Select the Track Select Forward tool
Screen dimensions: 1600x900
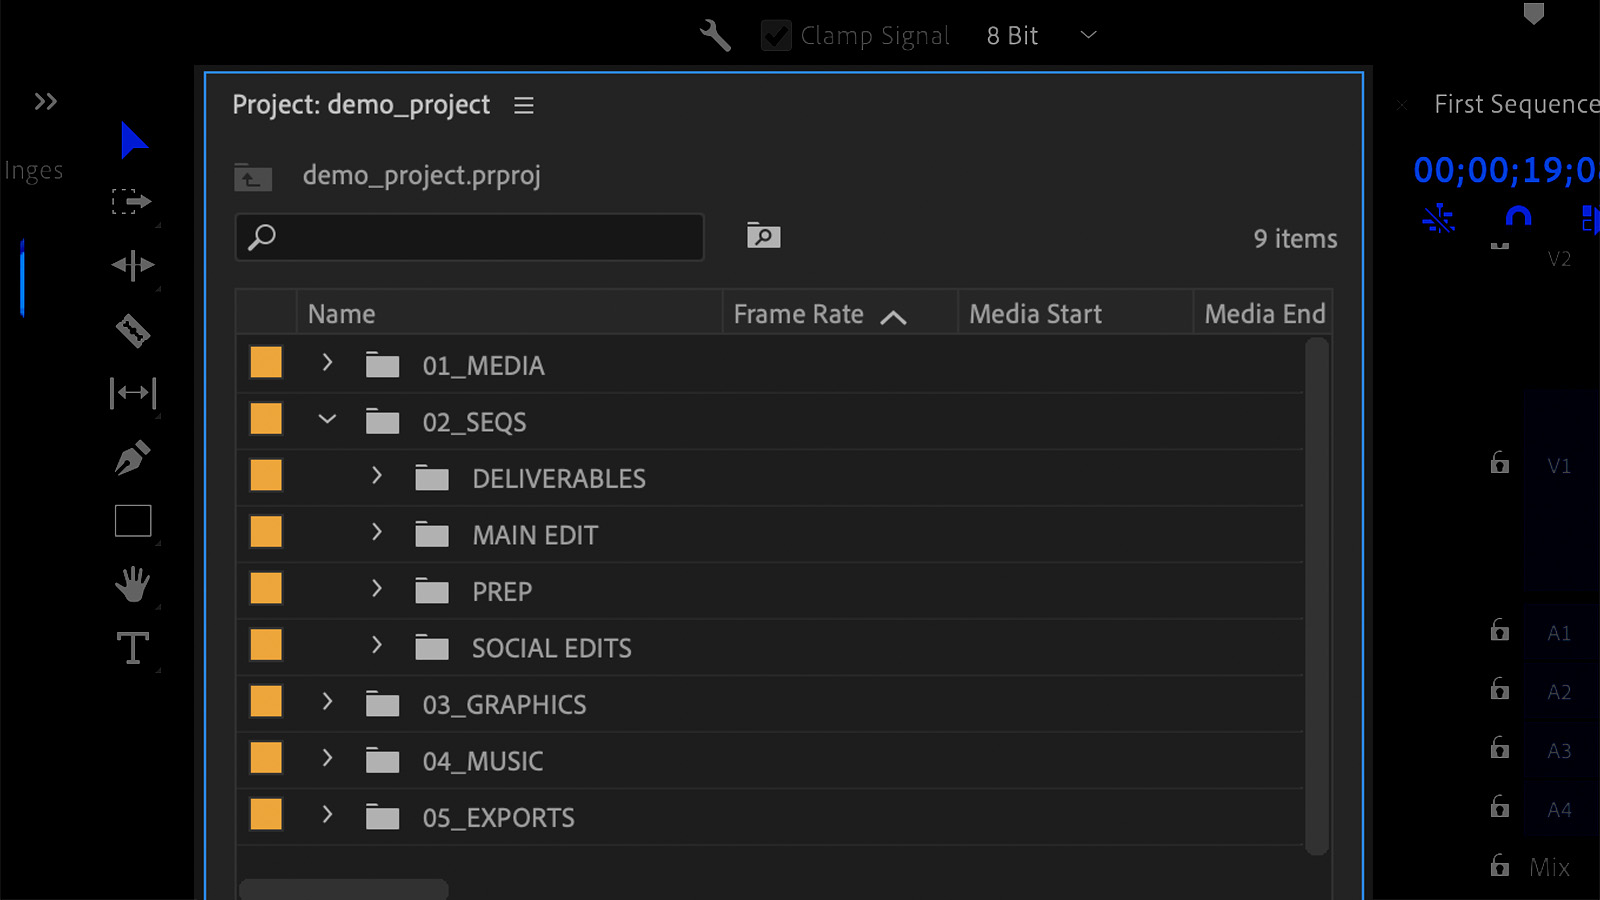(x=132, y=202)
